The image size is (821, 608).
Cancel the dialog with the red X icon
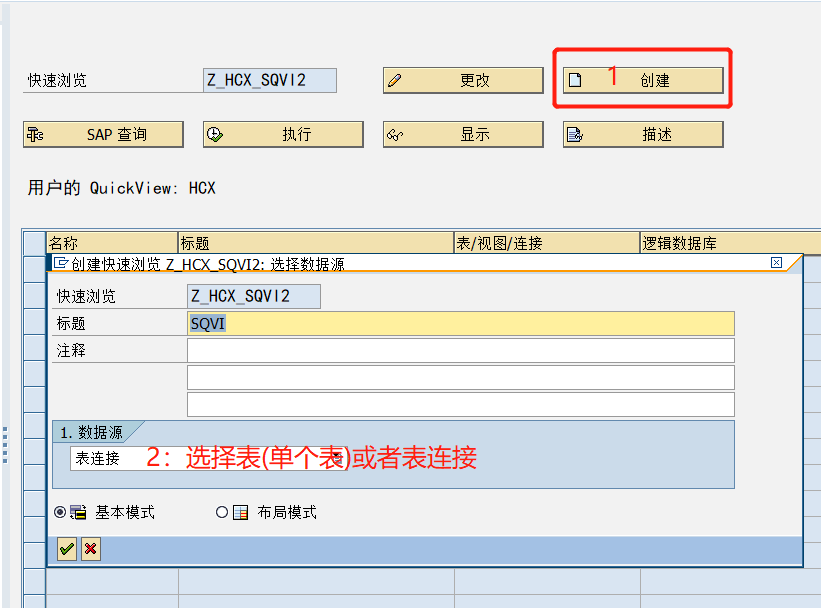point(90,549)
